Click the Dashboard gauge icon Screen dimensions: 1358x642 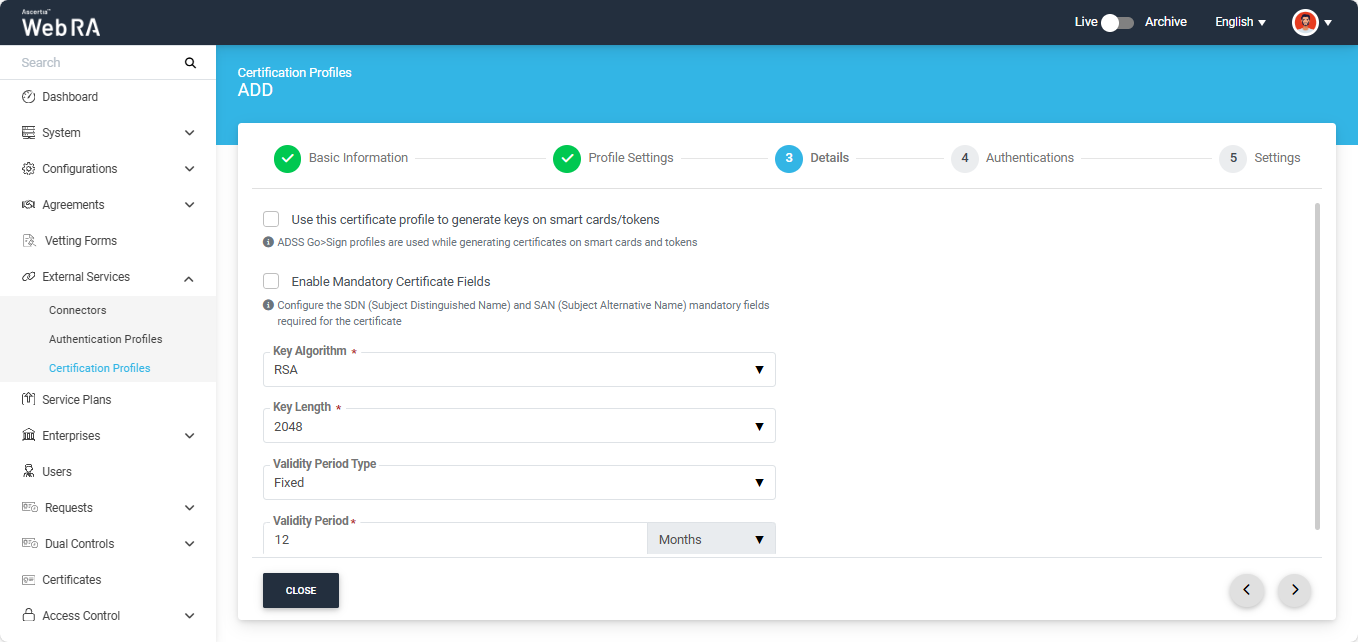[28, 97]
